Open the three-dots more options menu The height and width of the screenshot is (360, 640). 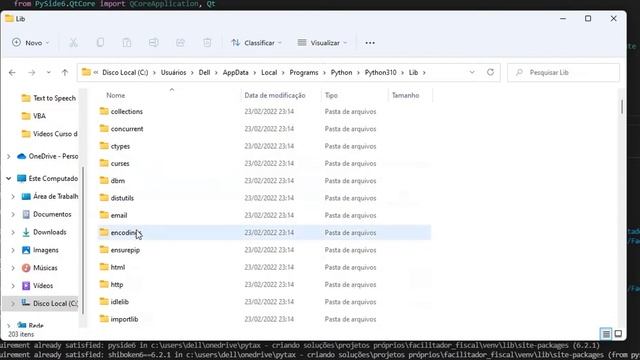[x=370, y=43]
